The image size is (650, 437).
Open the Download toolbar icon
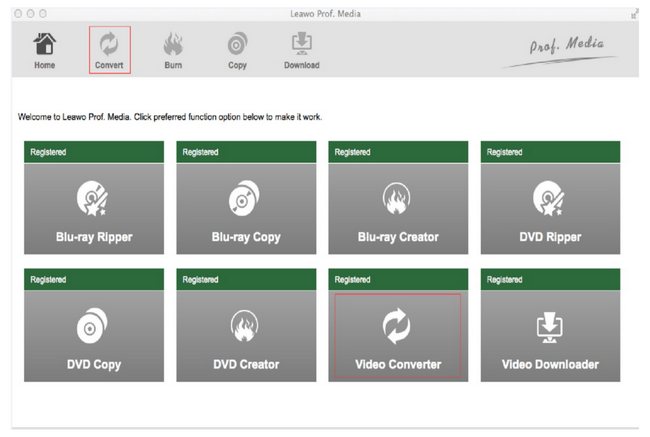pos(301,50)
